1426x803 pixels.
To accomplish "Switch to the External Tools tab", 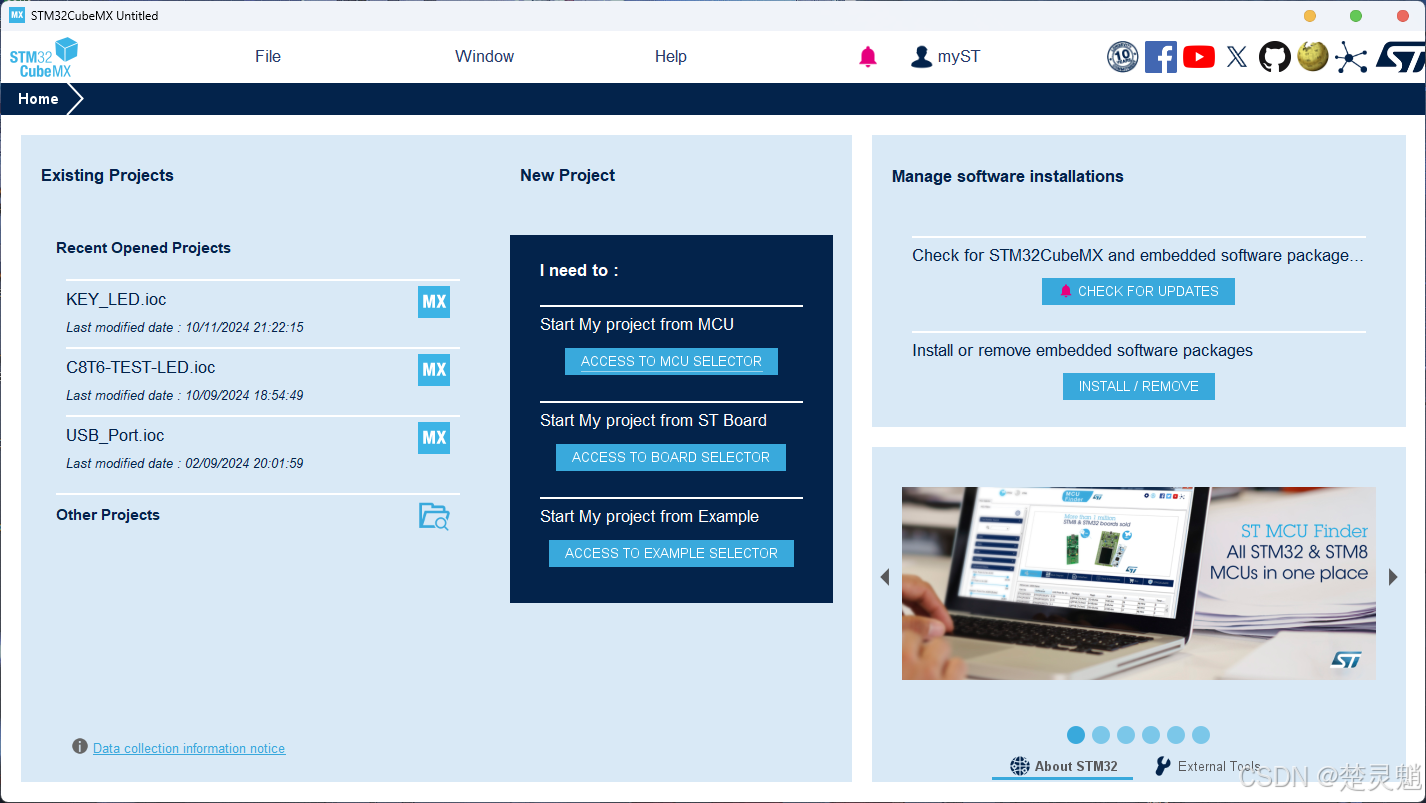I will [1207, 766].
